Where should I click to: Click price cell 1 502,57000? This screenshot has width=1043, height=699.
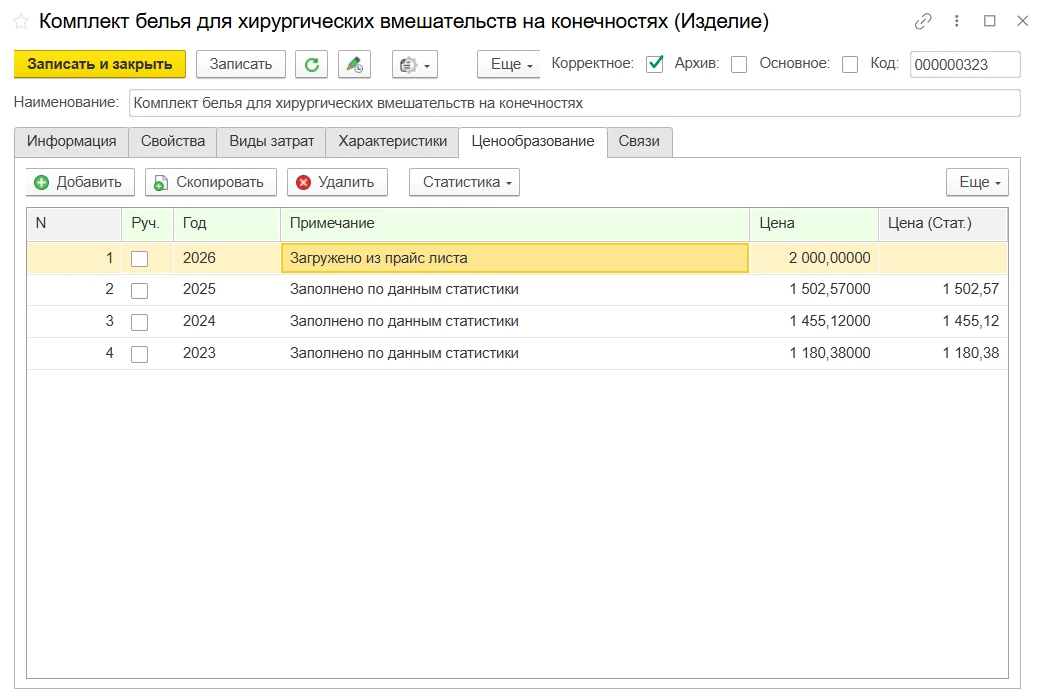point(814,289)
